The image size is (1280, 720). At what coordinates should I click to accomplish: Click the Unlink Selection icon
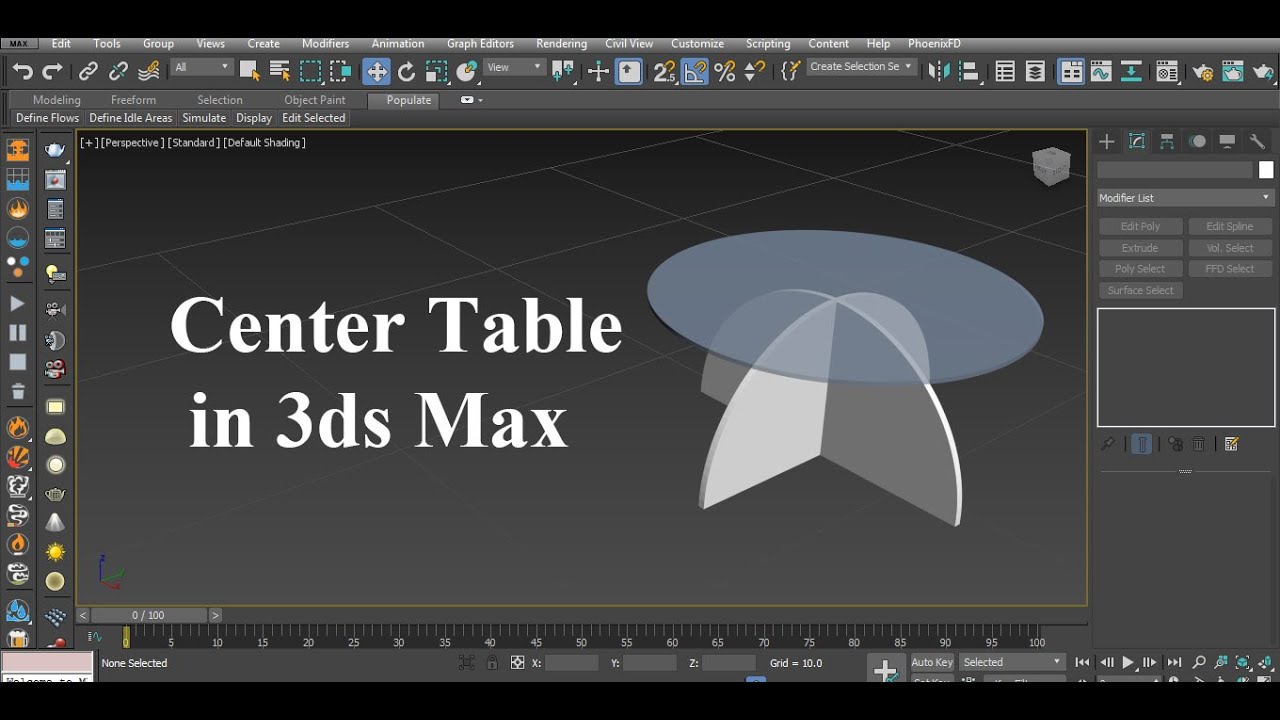(x=118, y=71)
